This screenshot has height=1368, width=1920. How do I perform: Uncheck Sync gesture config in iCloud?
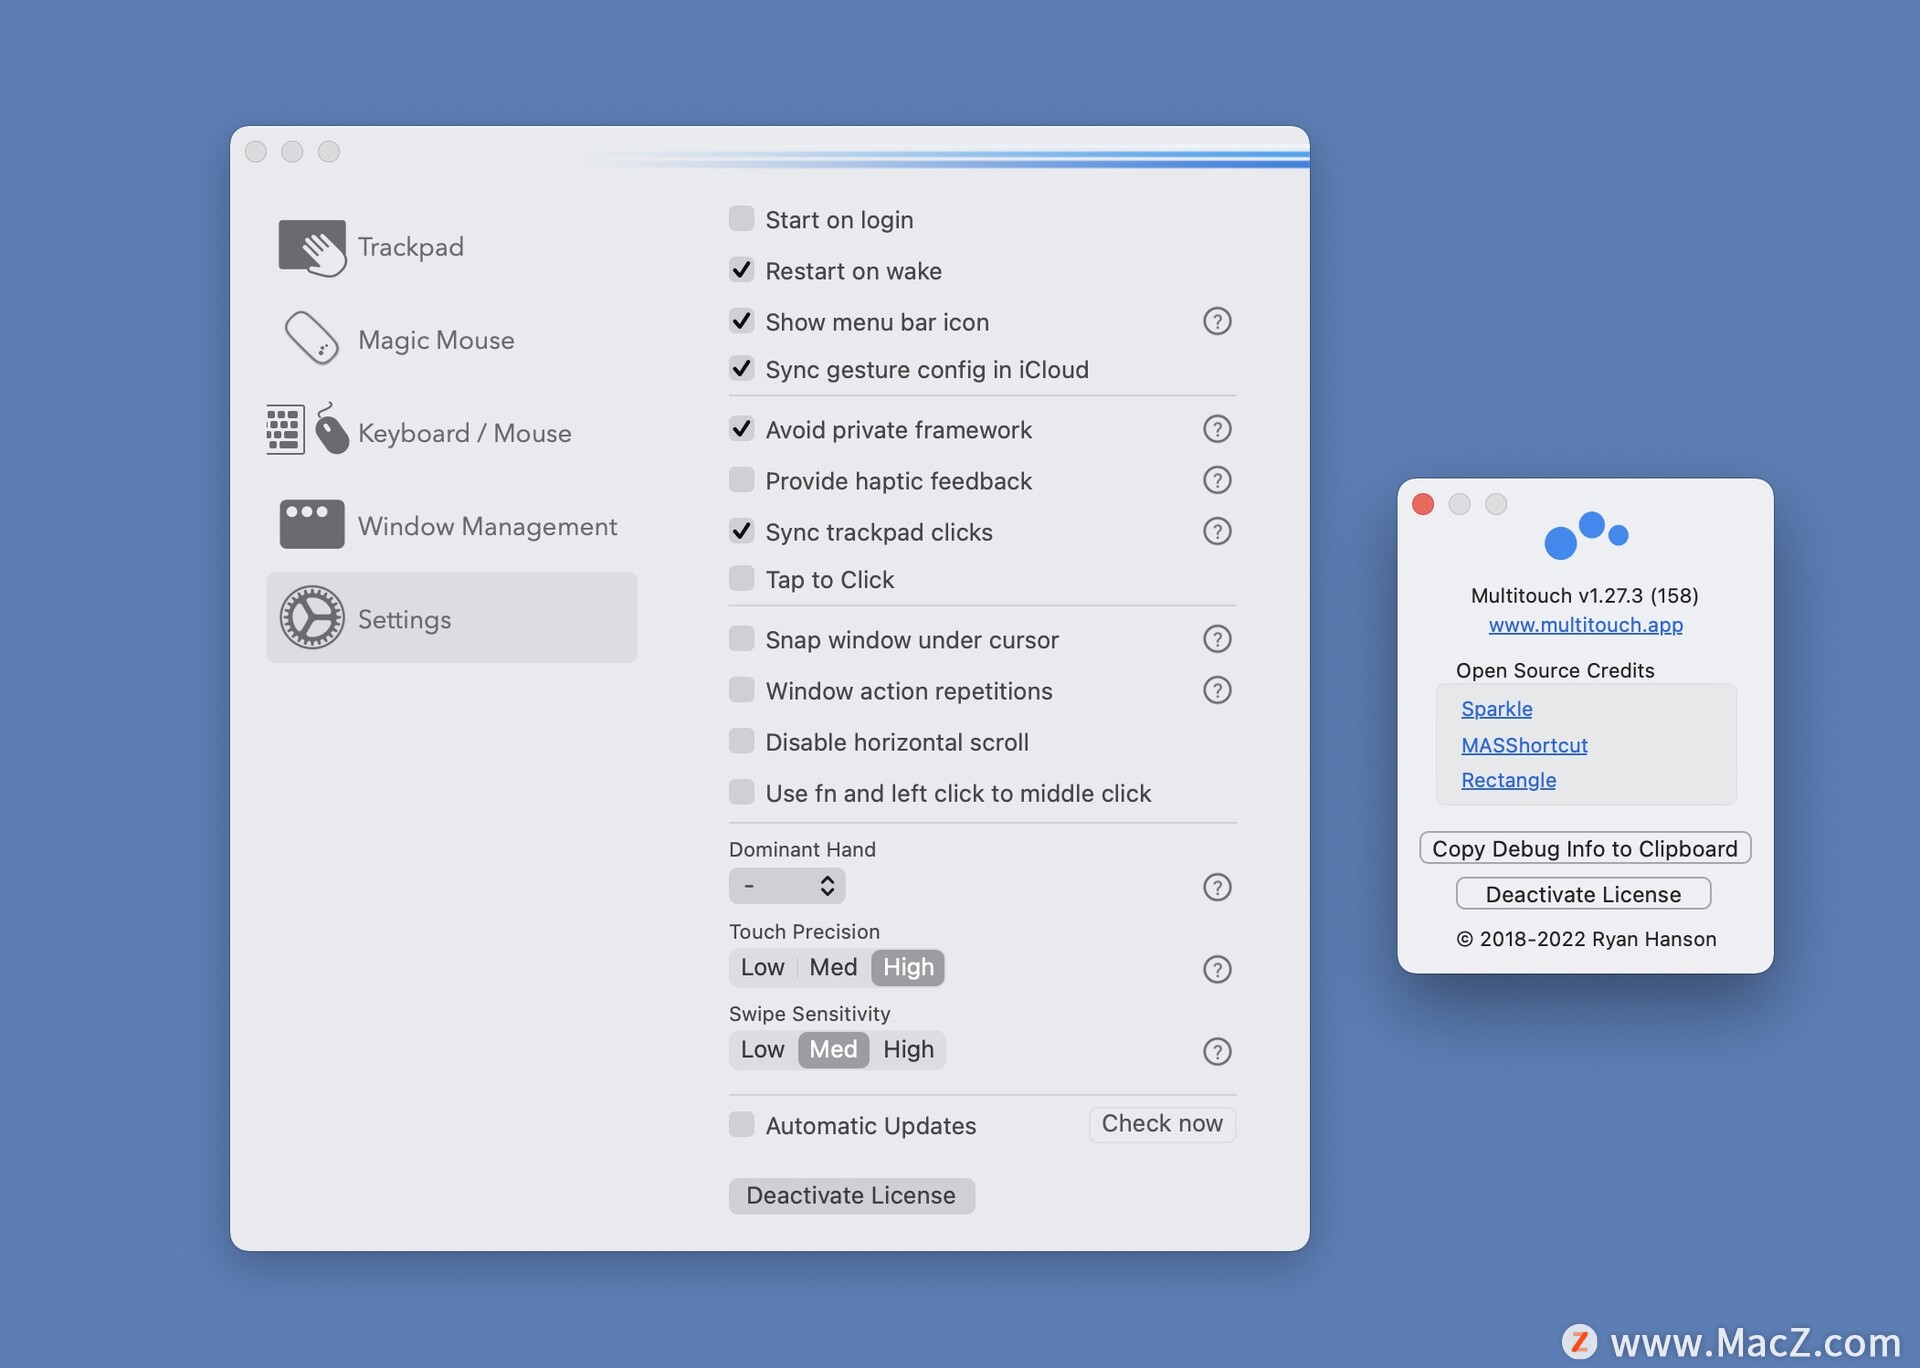click(x=741, y=369)
